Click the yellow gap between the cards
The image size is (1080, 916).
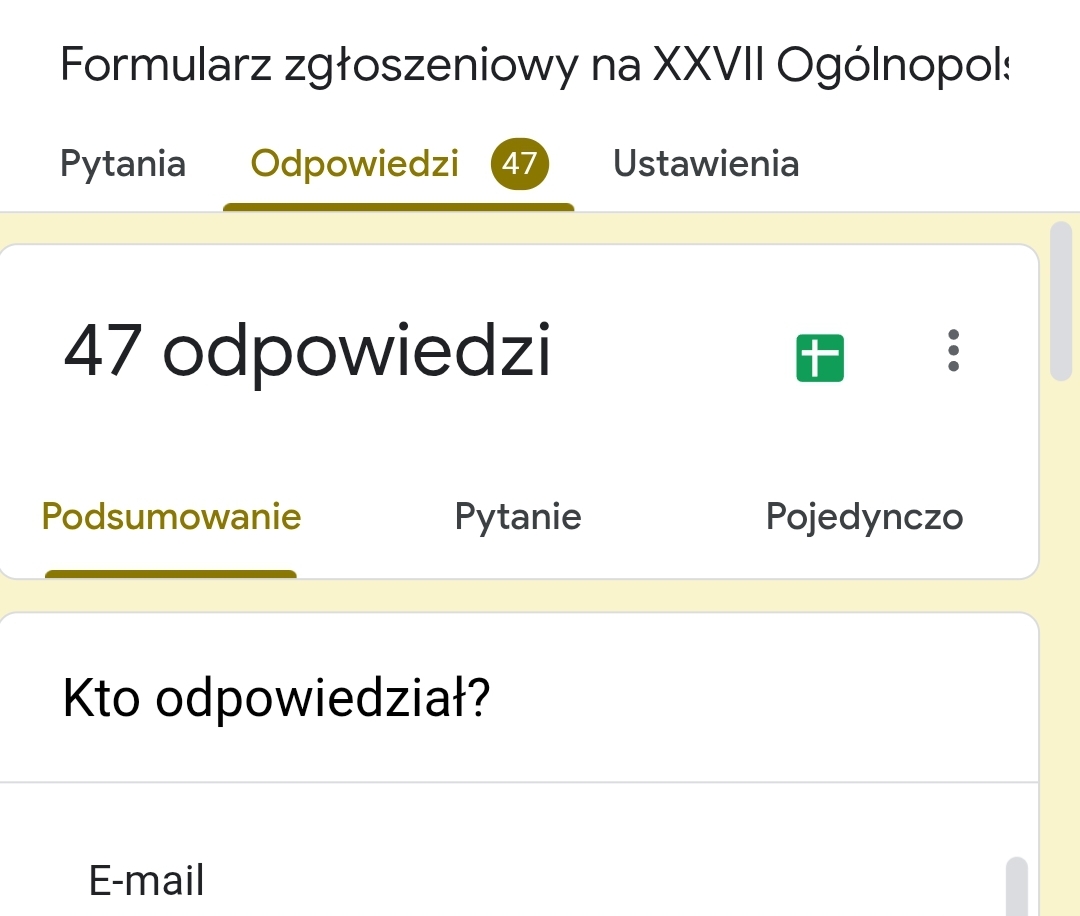[520, 596]
